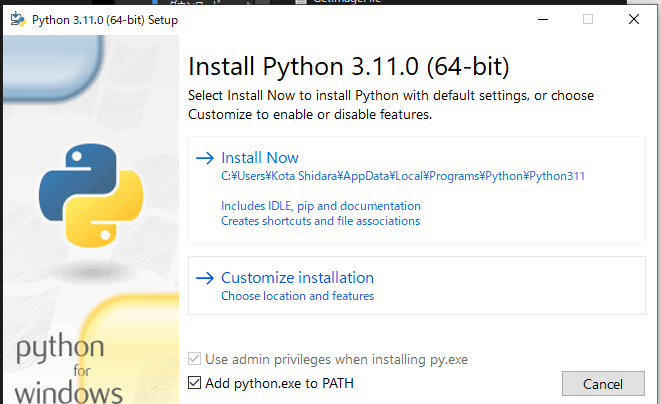Click the 'Select Install Now to install' description
This screenshot has width=661, height=404.
pos(391,105)
